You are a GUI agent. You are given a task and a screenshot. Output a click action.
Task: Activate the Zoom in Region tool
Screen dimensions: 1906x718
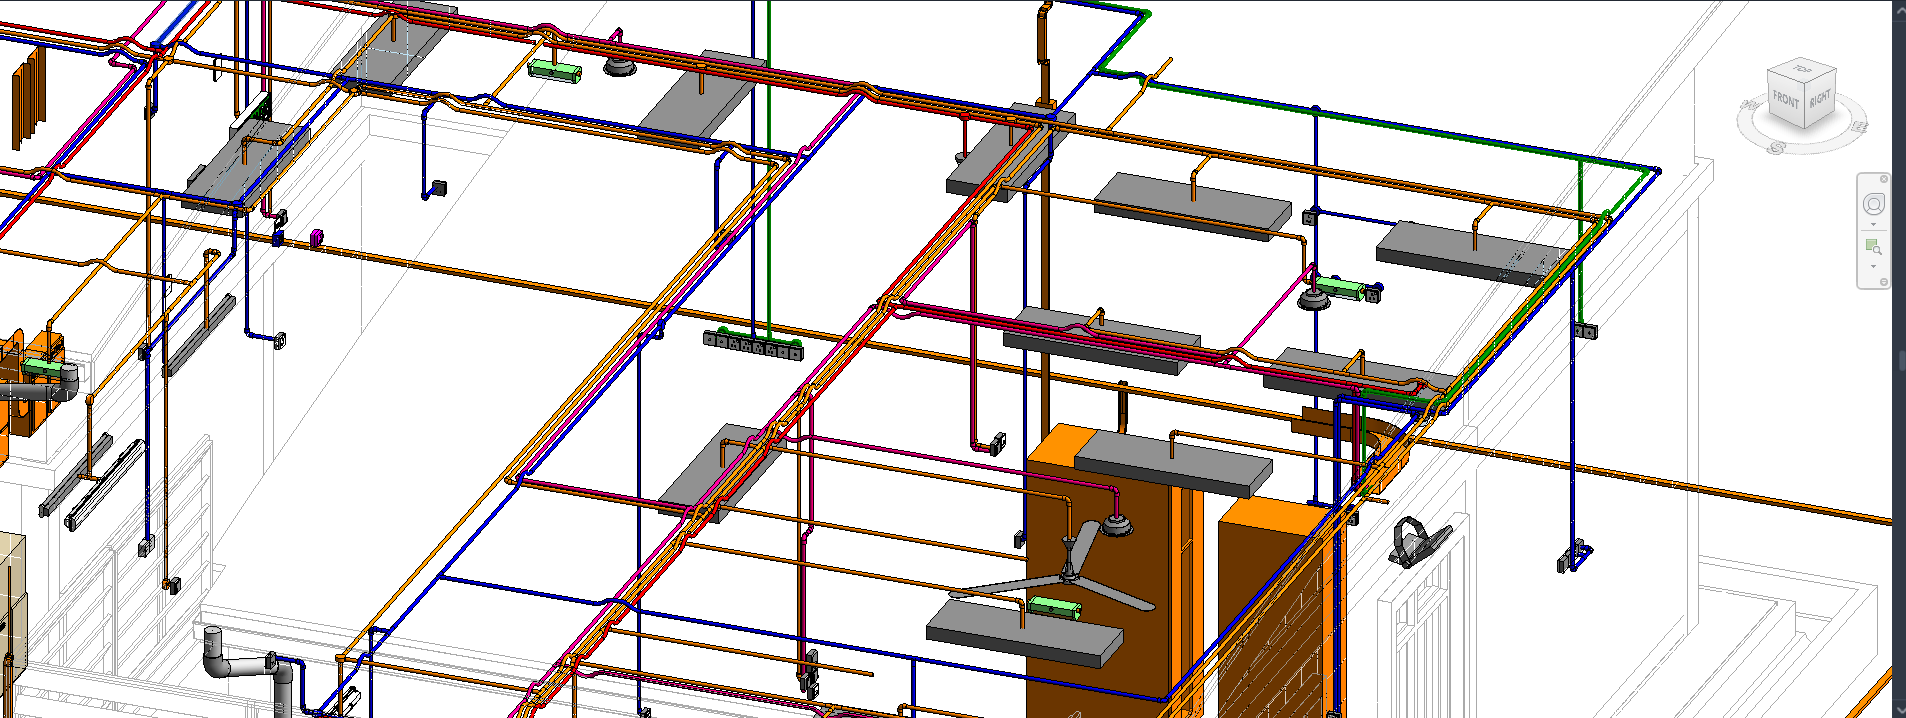click(1873, 247)
